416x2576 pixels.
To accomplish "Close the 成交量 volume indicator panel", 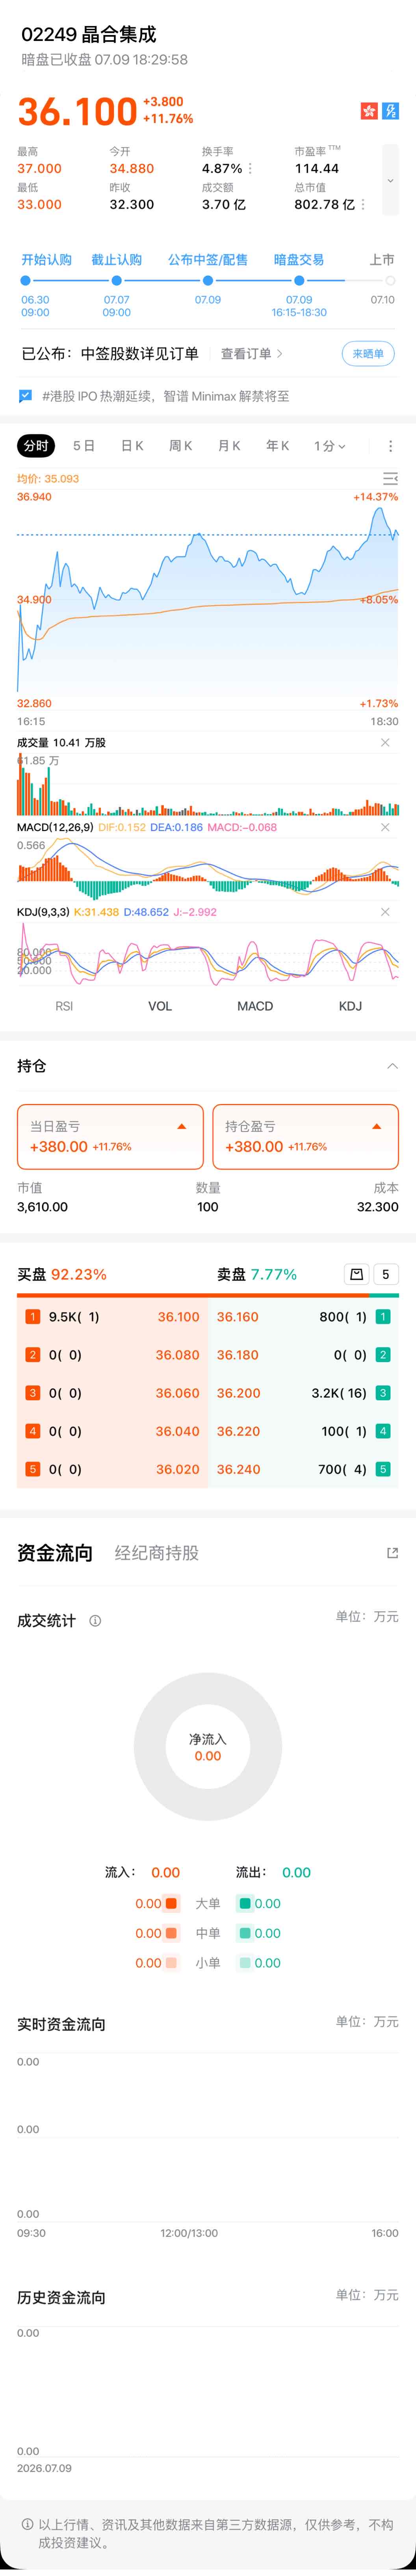I will pos(385,743).
